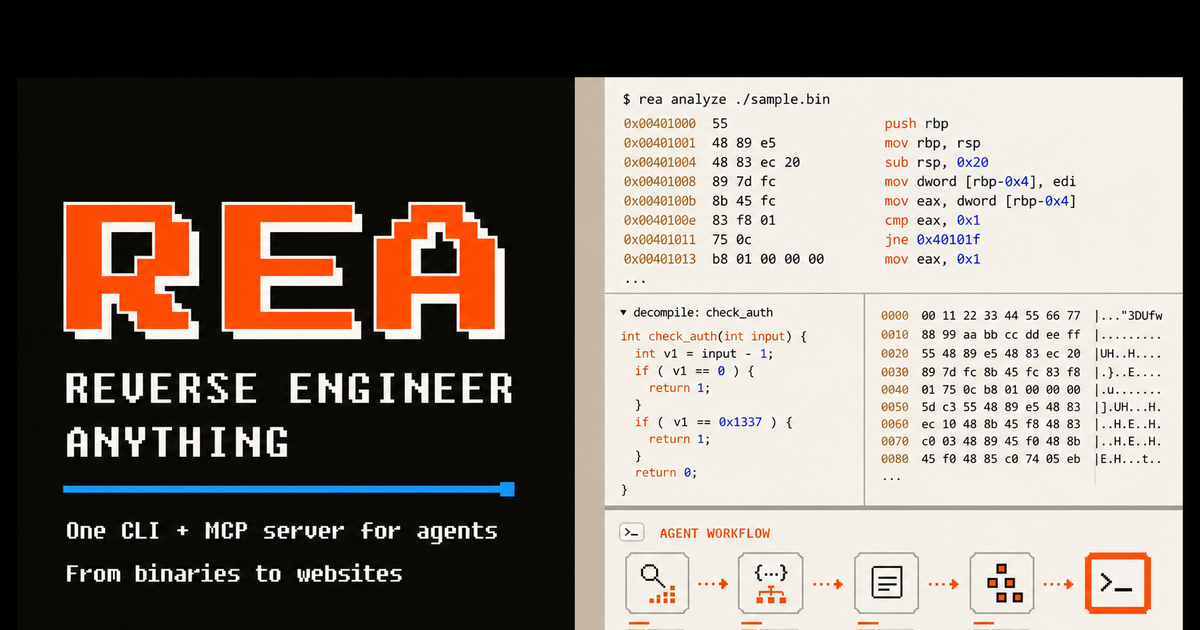This screenshot has height=630, width=1200.
Task: Select the address 0x00401013
Action: tap(660, 259)
